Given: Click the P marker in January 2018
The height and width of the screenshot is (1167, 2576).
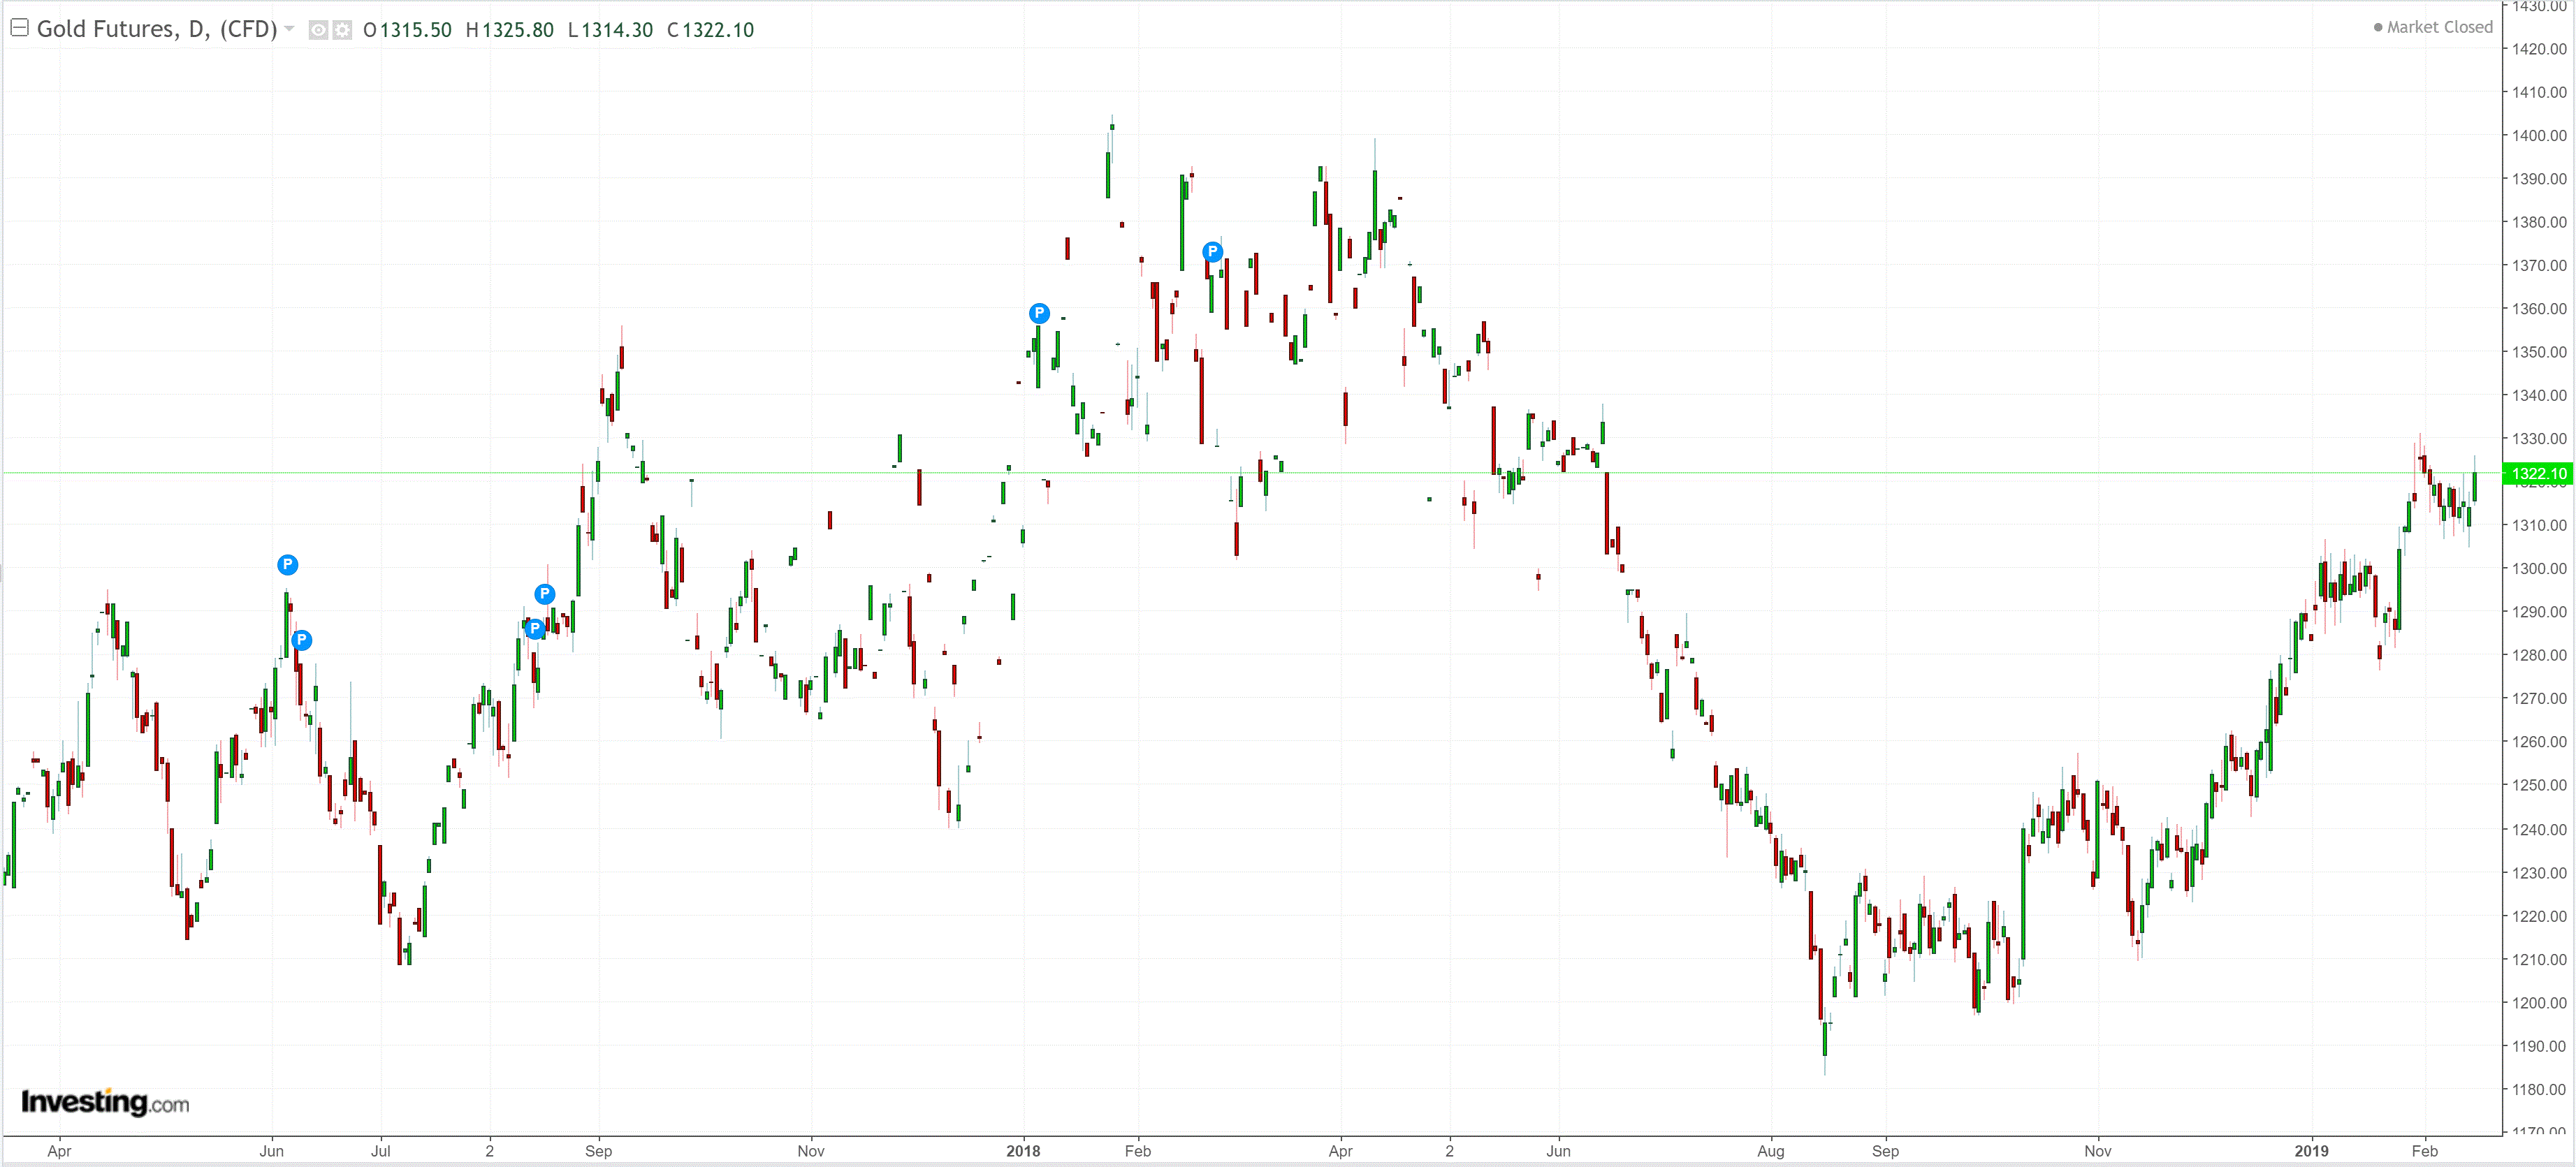Looking at the screenshot, I should click(x=1039, y=313).
